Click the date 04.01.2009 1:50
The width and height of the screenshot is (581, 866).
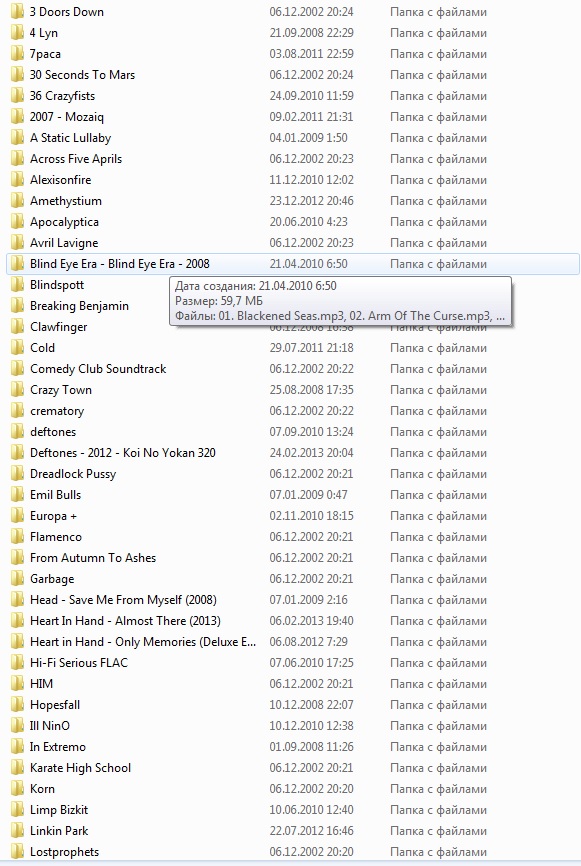(309, 138)
